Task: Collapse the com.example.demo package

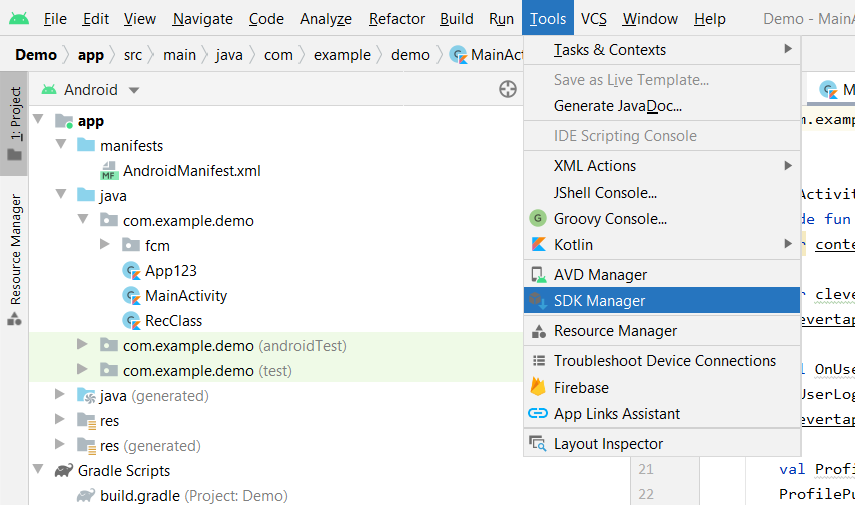Action: (x=83, y=219)
